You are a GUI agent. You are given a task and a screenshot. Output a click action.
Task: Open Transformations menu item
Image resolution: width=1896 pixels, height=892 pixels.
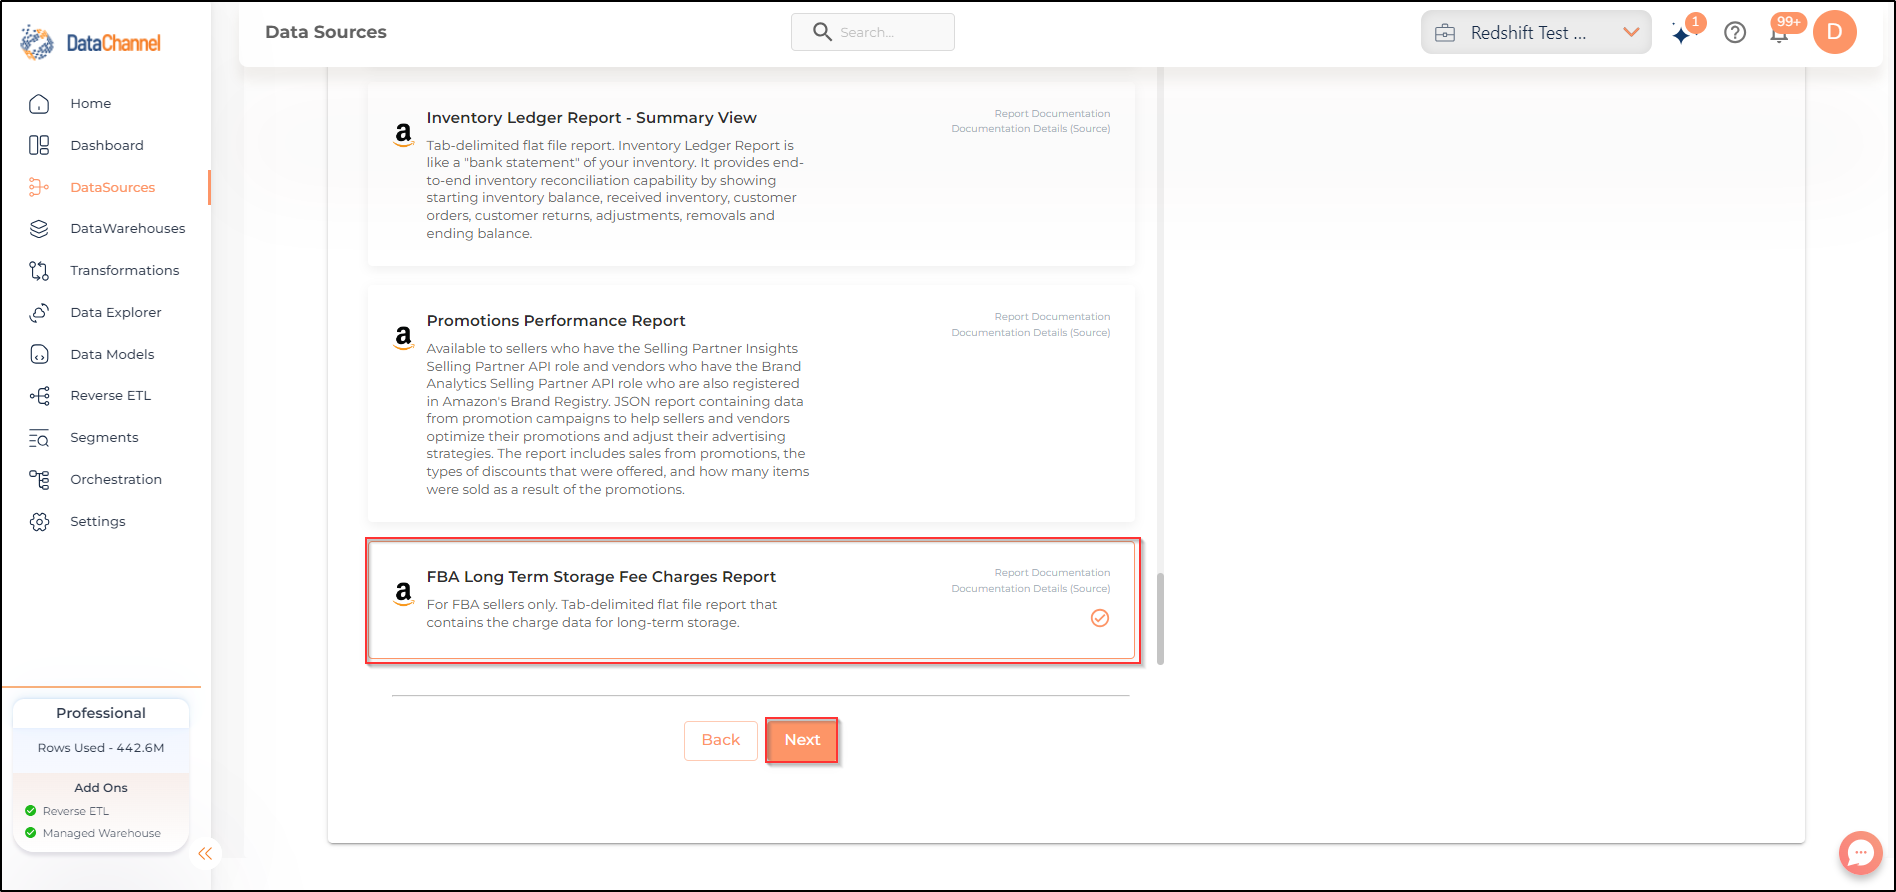point(125,271)
